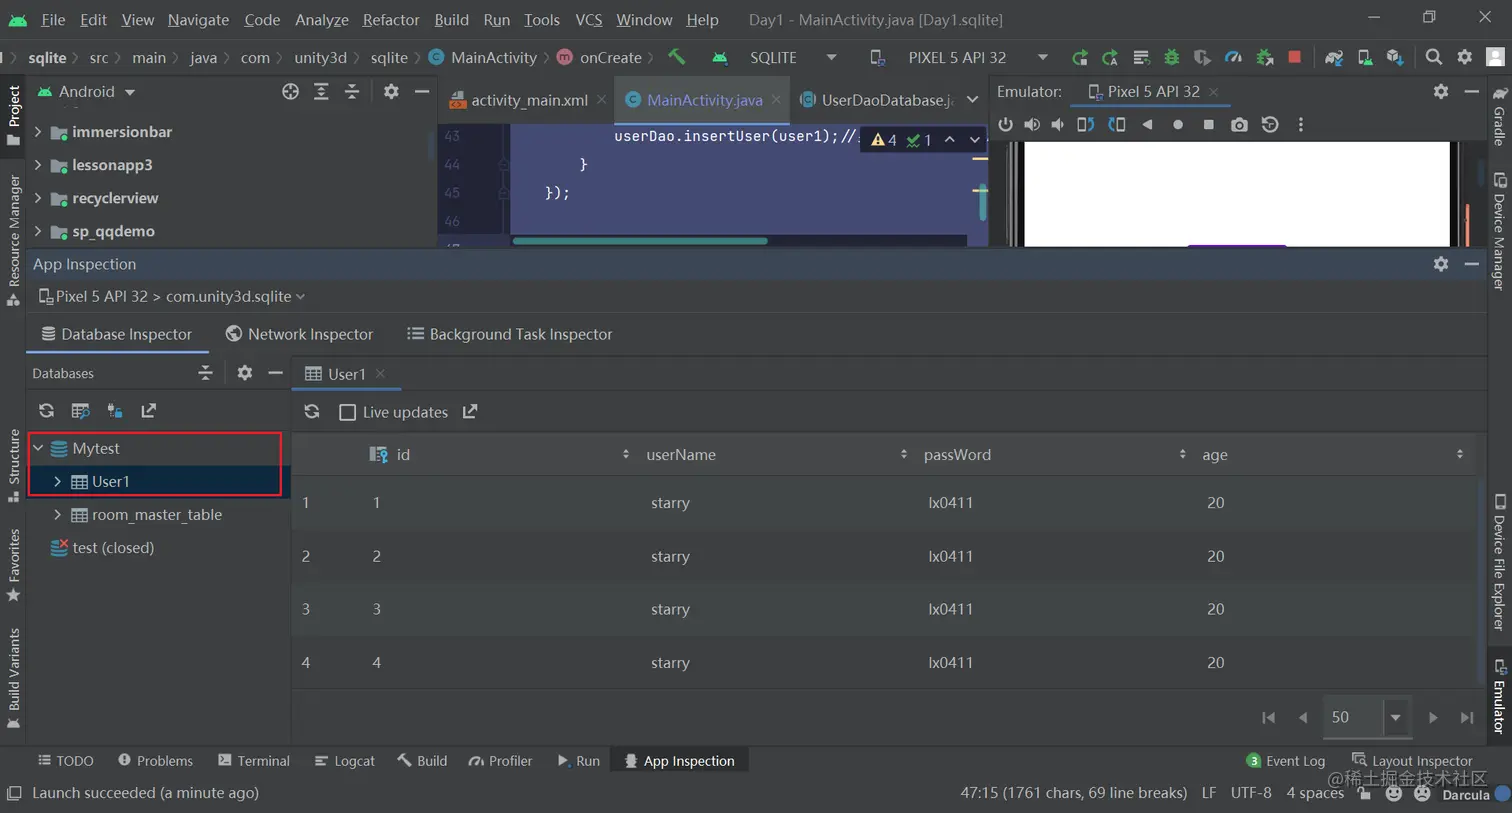Screen dimensions: 1512x813
Task: Open emulator extended controls three dots
Action: point(1301,125)
